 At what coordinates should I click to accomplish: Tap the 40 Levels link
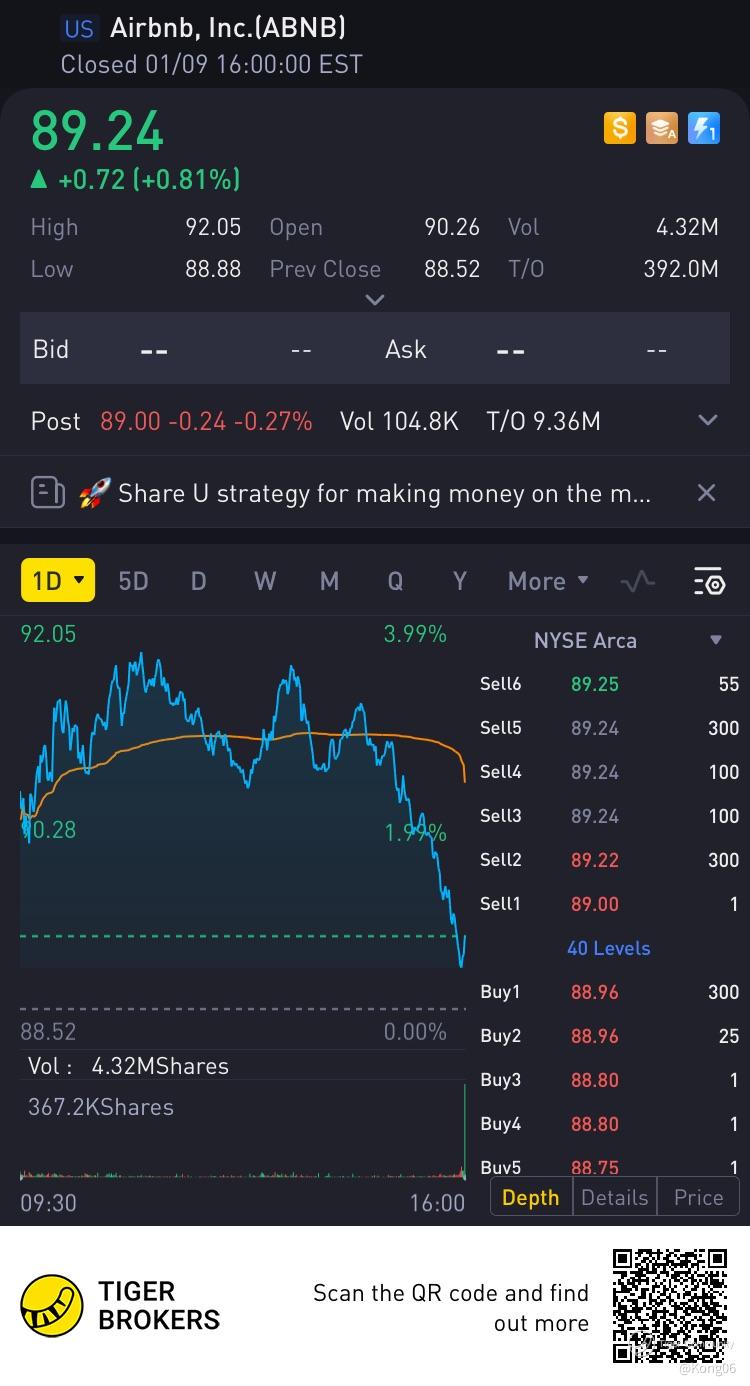coord(608,948)
